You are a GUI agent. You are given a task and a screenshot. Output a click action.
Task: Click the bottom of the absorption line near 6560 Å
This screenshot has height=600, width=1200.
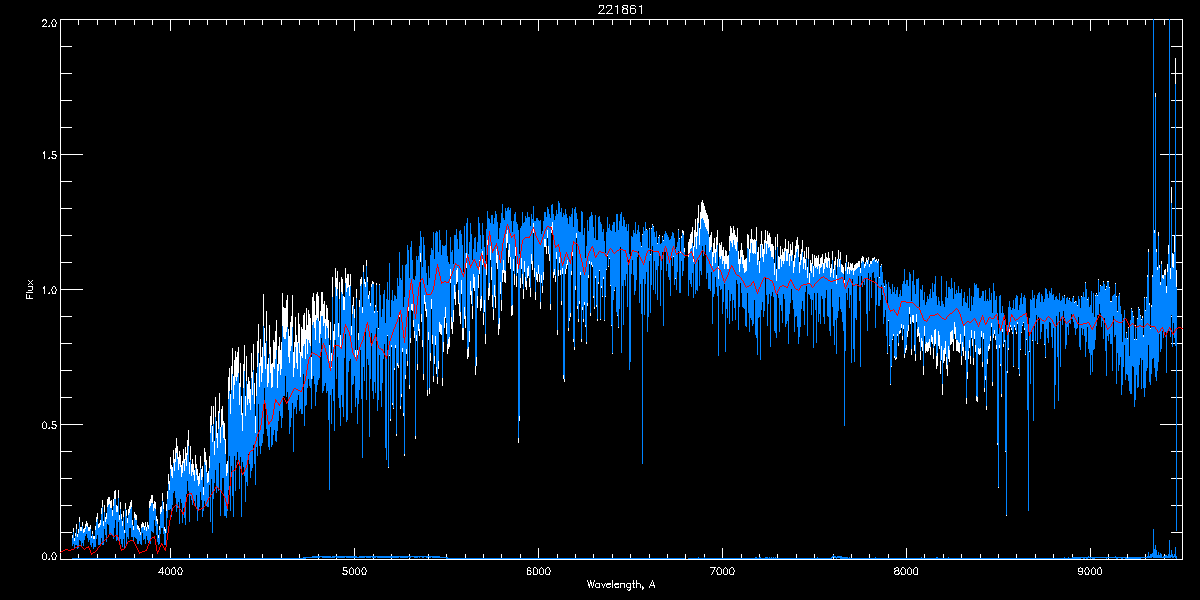642,462
